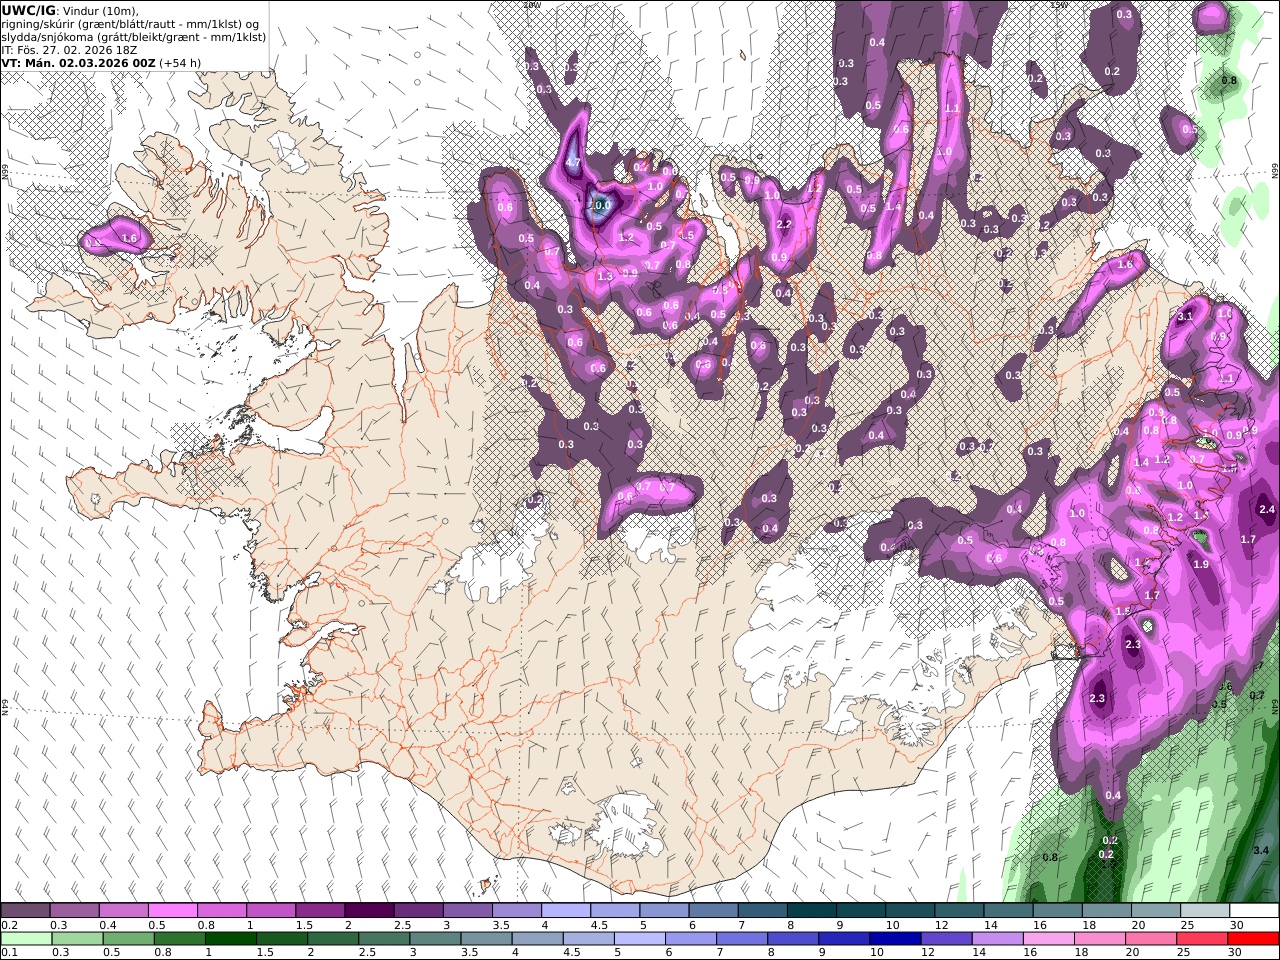Select the '2.0' value in blue-grey core
1280x960 pixels.
click(602, 204)
